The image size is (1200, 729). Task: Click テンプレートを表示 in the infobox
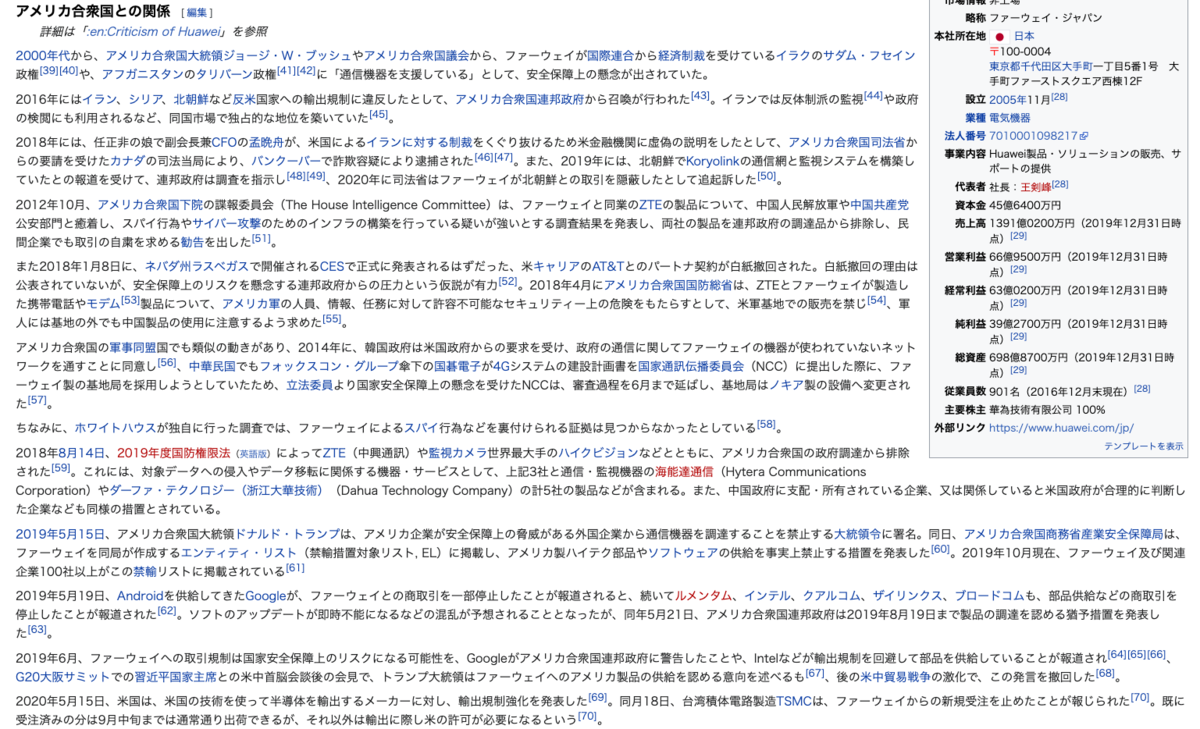[1143, 445]
